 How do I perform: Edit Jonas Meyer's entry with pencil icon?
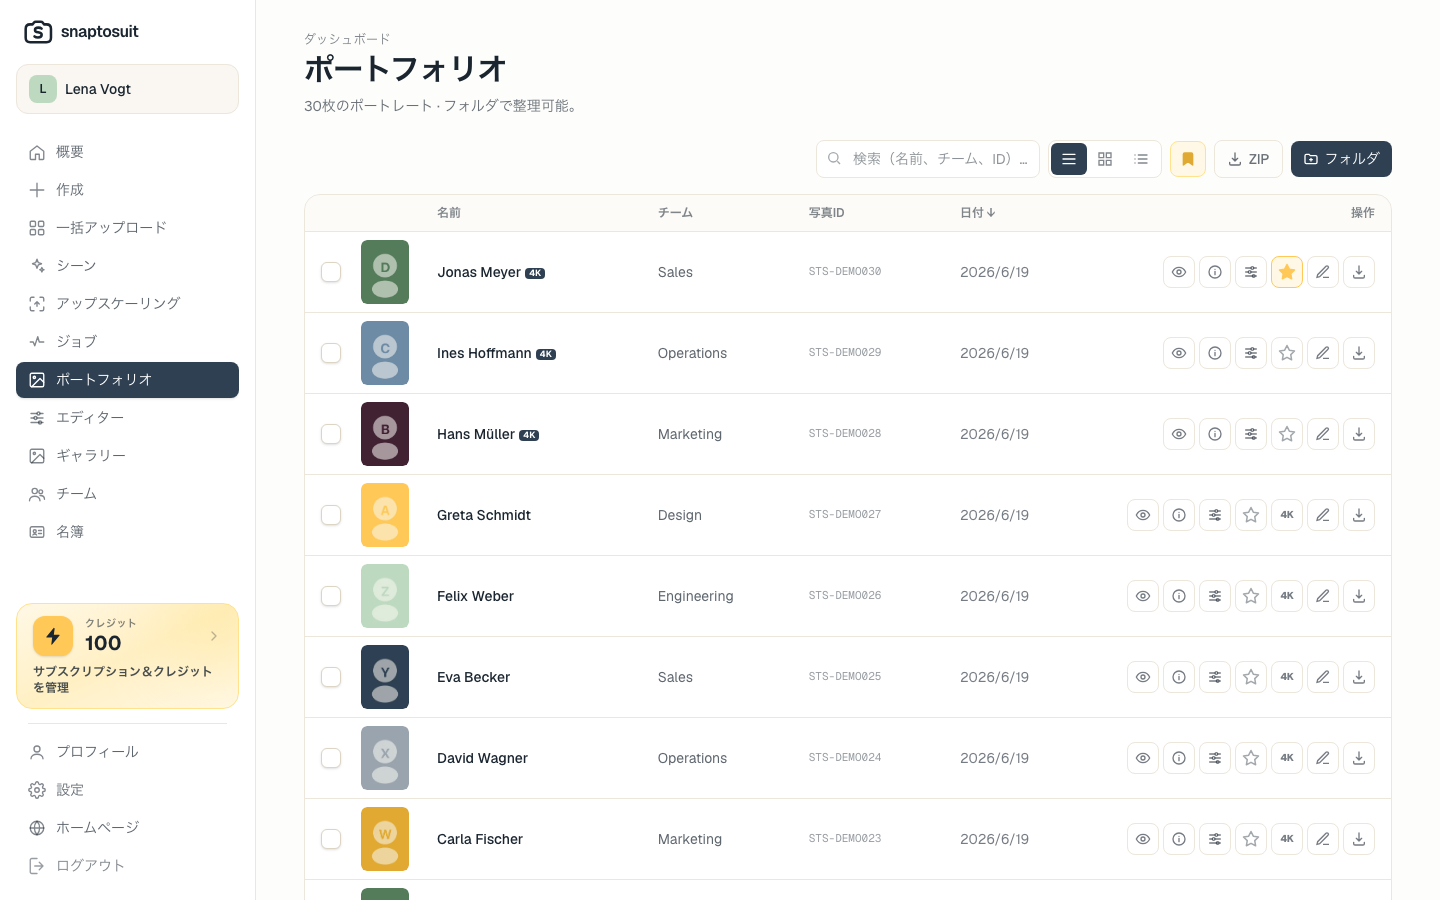1323,272
